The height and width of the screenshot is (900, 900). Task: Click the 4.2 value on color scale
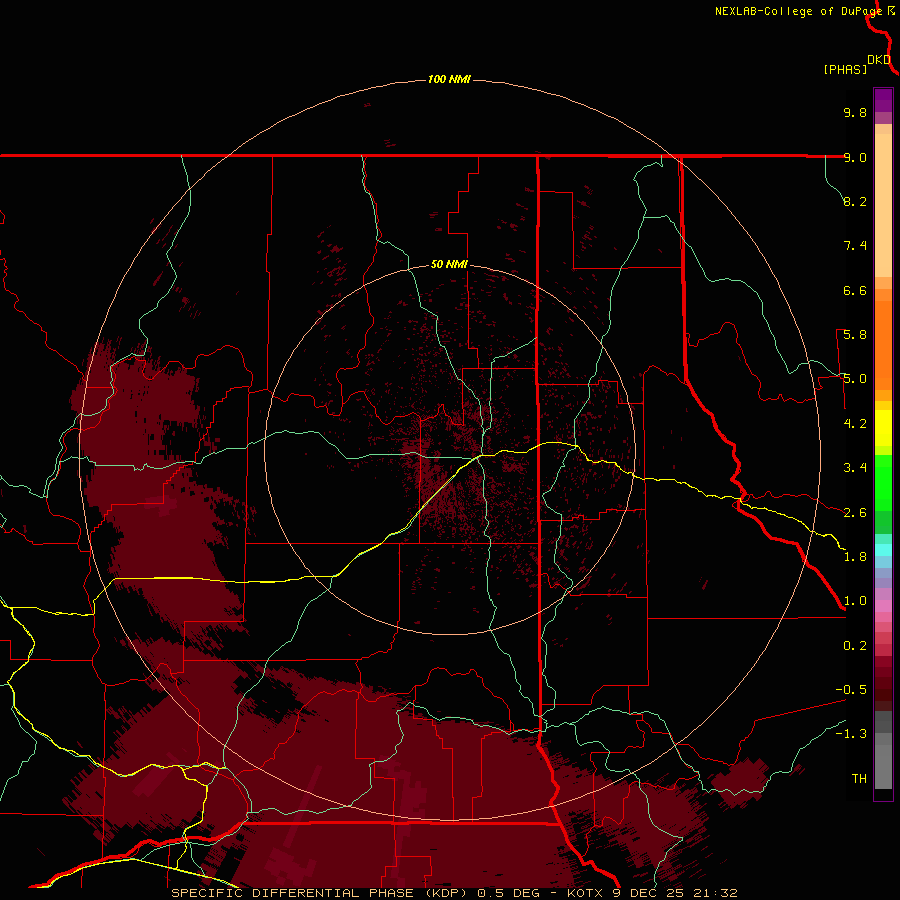click(x=855, y=424)
